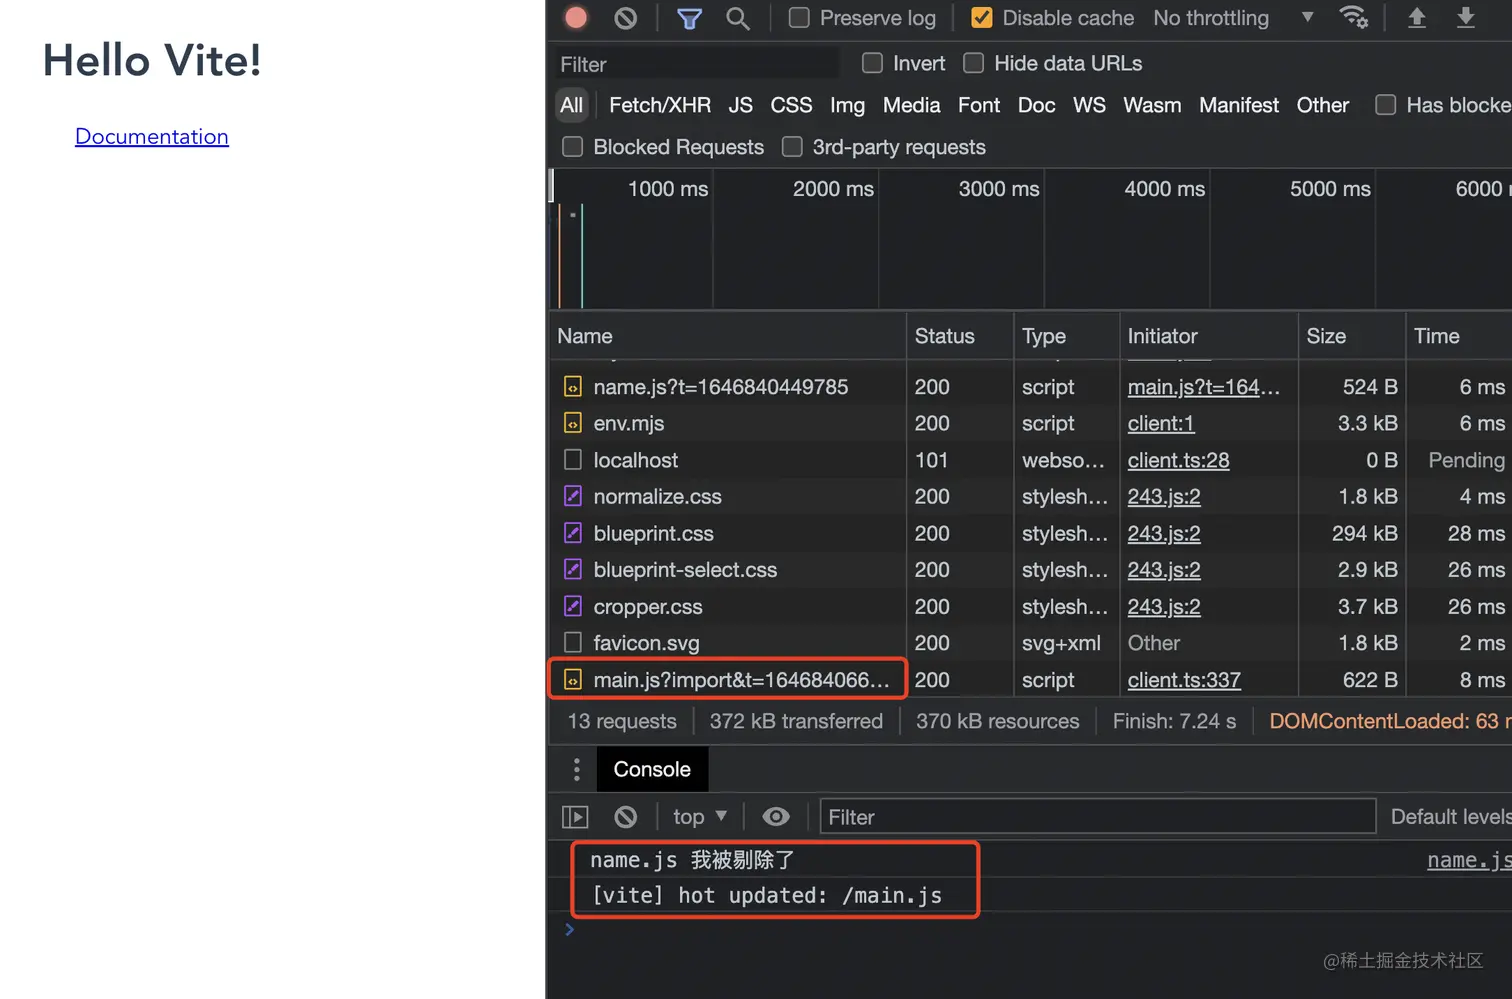The image size is (1512, 999).
Task: Click the console prompt chevron
Action: click(x=569, y=930)
